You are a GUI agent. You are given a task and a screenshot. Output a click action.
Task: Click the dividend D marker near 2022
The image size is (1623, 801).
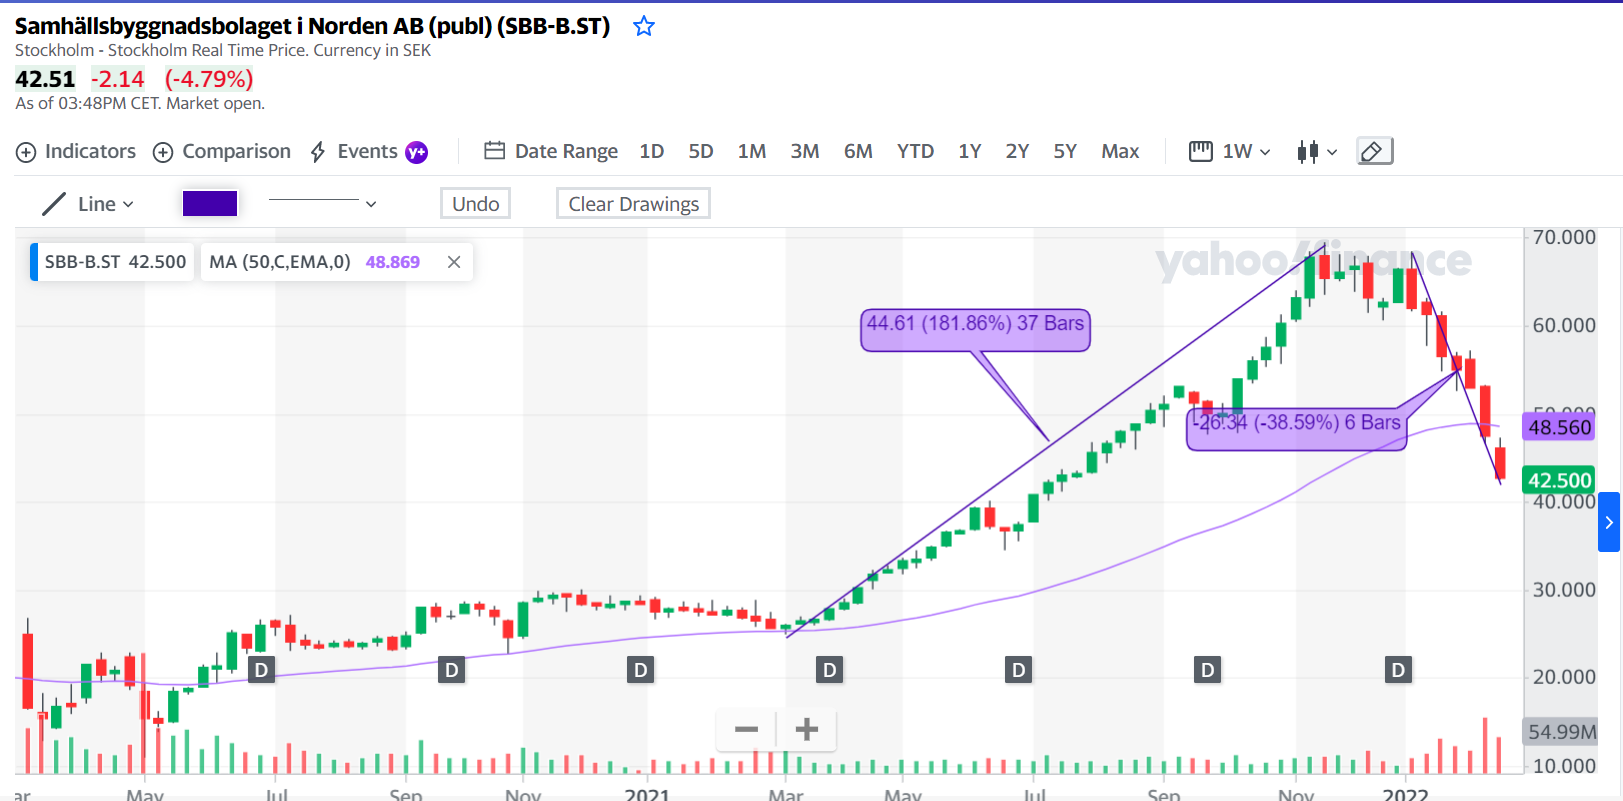click(x=1398, y=670)
